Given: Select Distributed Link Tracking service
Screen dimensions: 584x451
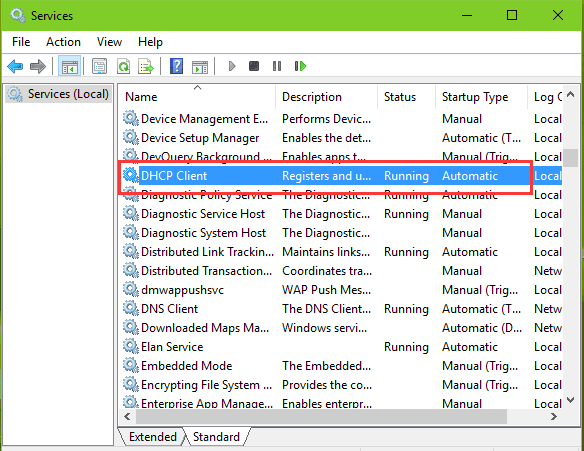Looking at the screenshot, I should point(207,252).
